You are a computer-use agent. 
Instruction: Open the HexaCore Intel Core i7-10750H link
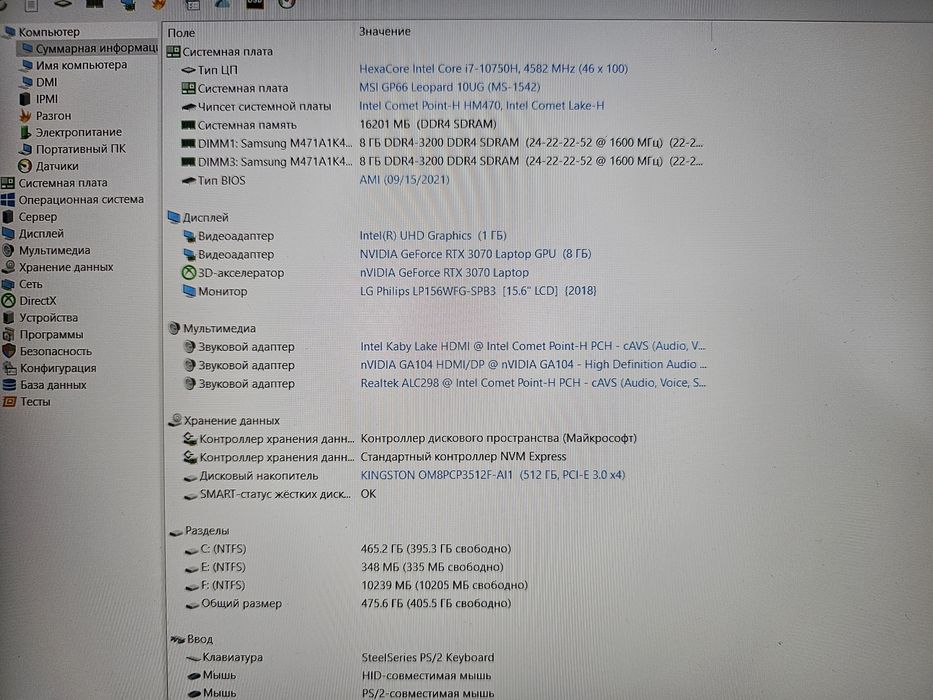tap(493, 69)
